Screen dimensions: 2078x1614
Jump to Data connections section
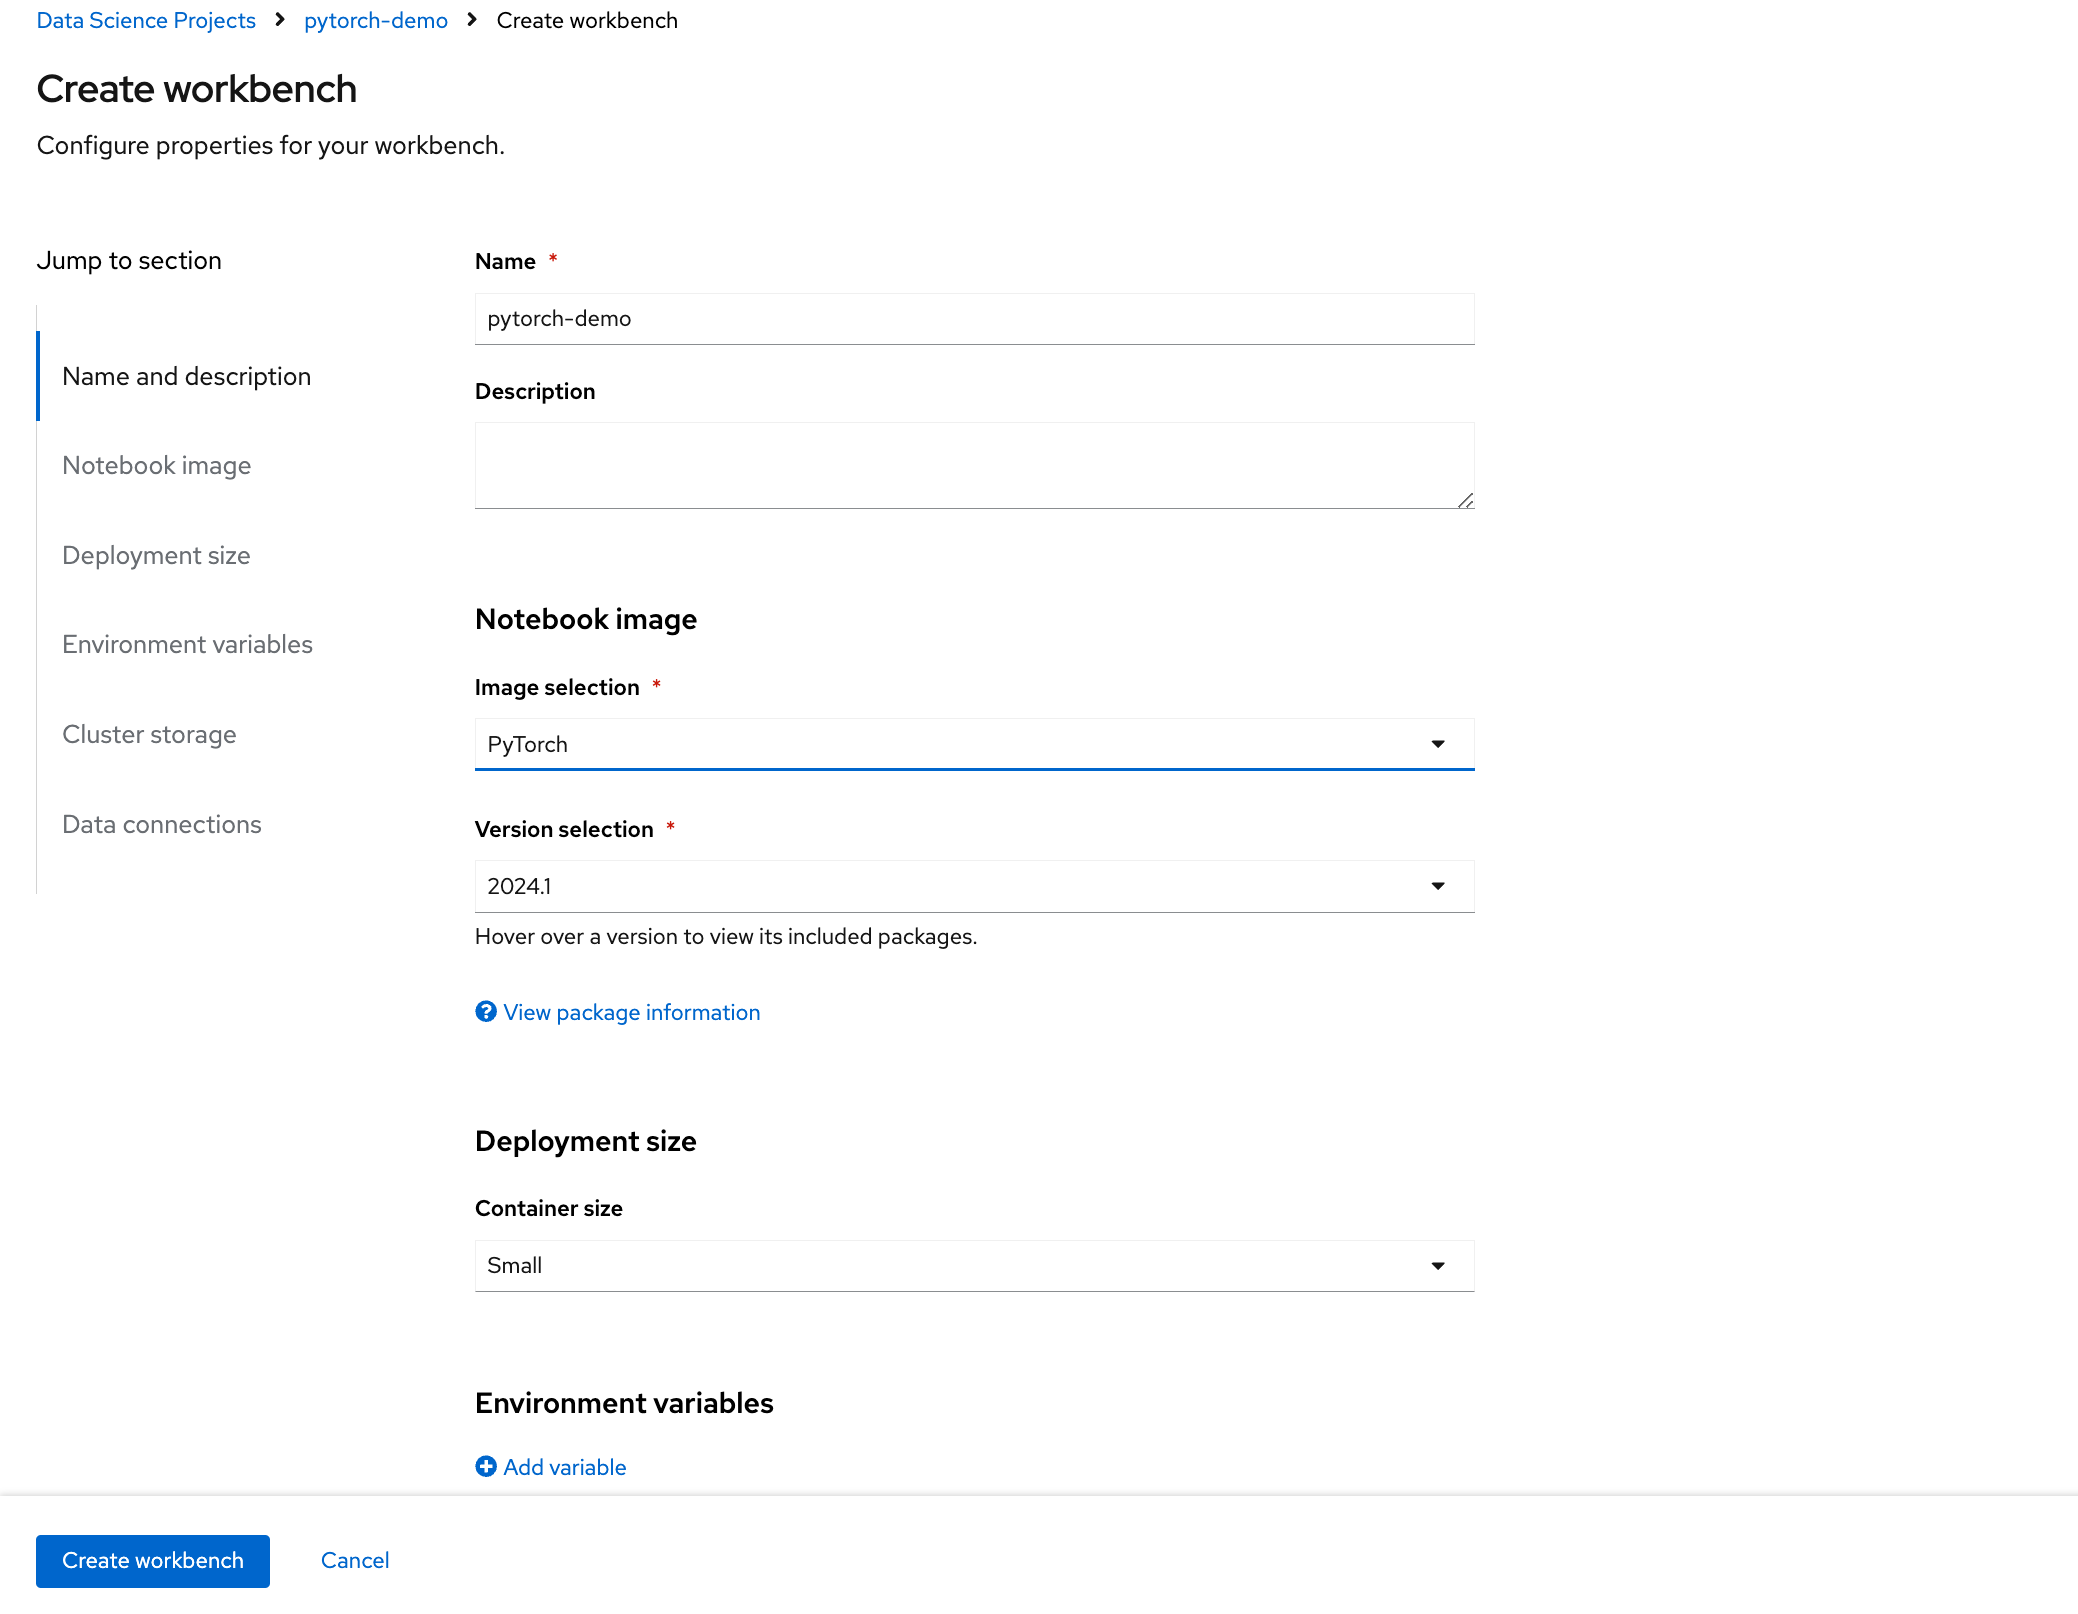[x=161, y=824]
